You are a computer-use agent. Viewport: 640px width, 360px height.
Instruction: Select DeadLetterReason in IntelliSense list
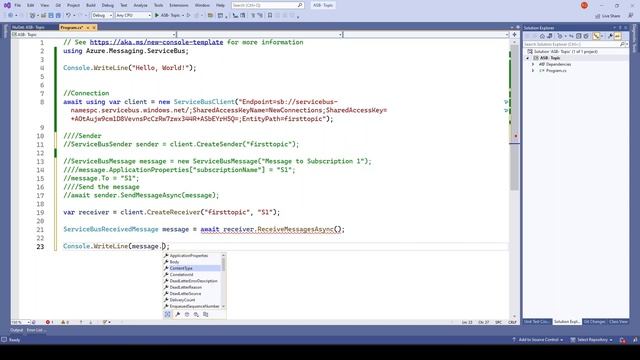click(x=185, y=287)
